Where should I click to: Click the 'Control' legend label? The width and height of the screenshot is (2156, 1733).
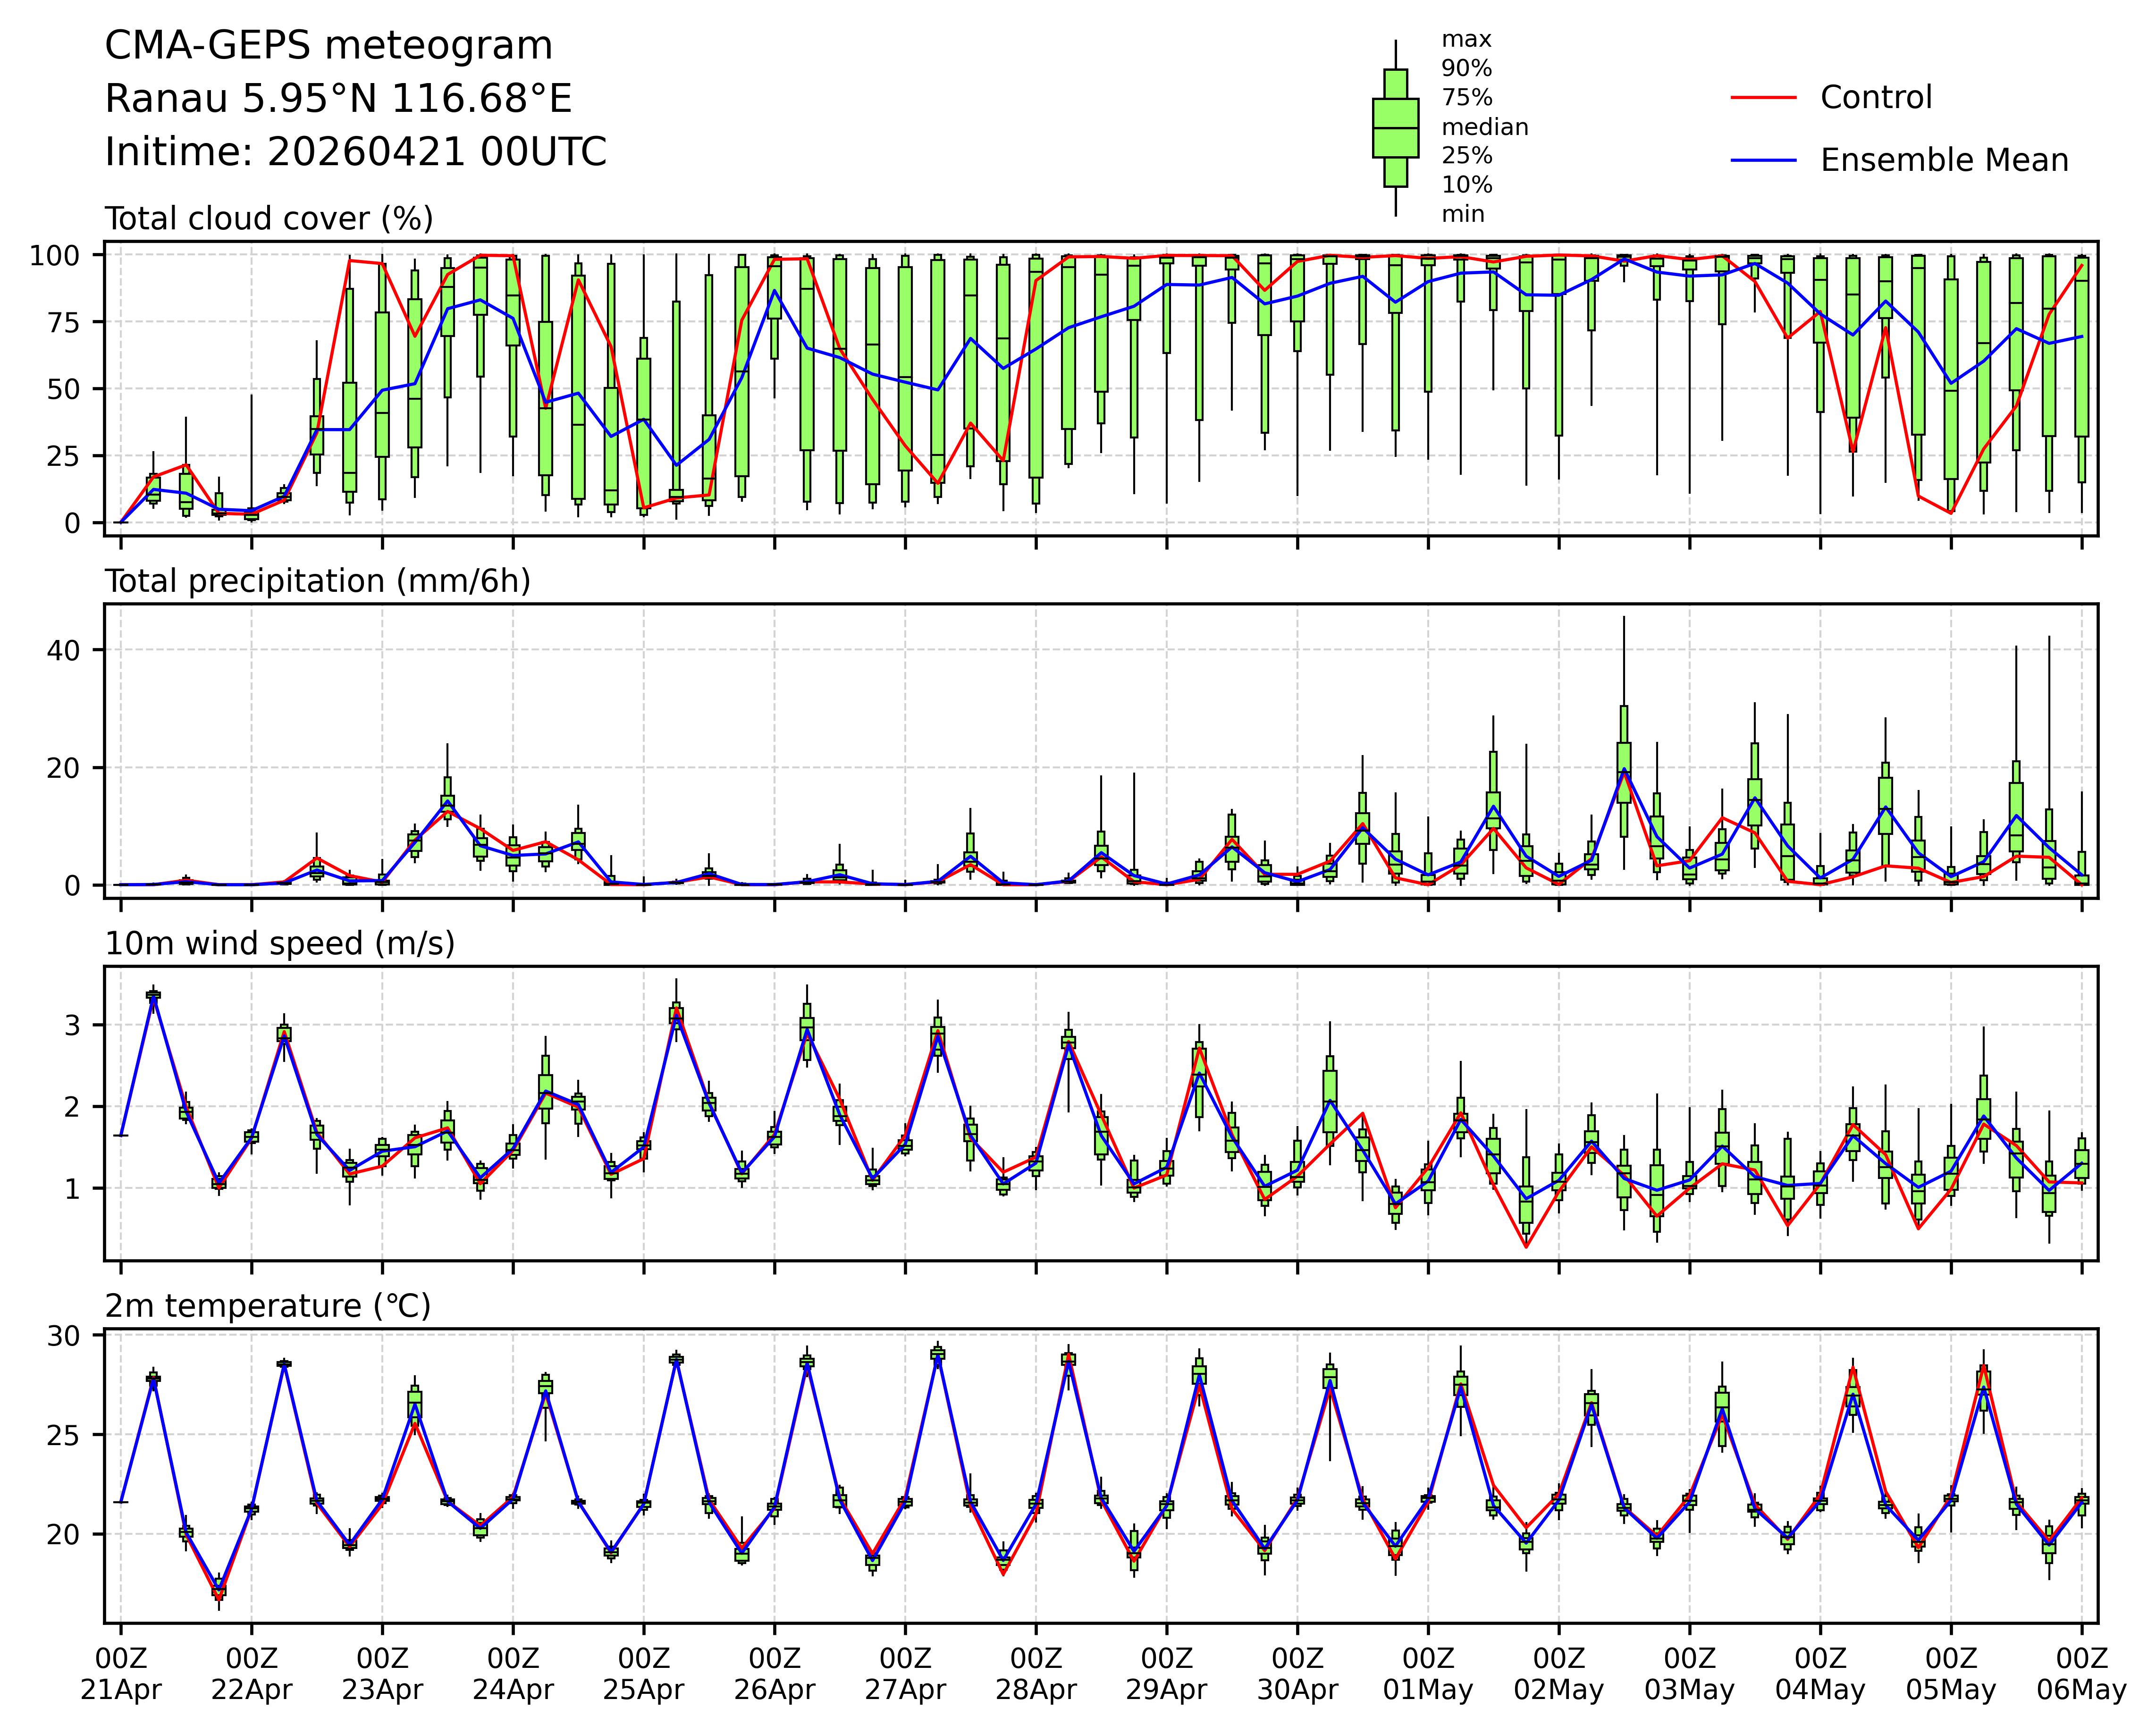click(x=1876, y=98)
